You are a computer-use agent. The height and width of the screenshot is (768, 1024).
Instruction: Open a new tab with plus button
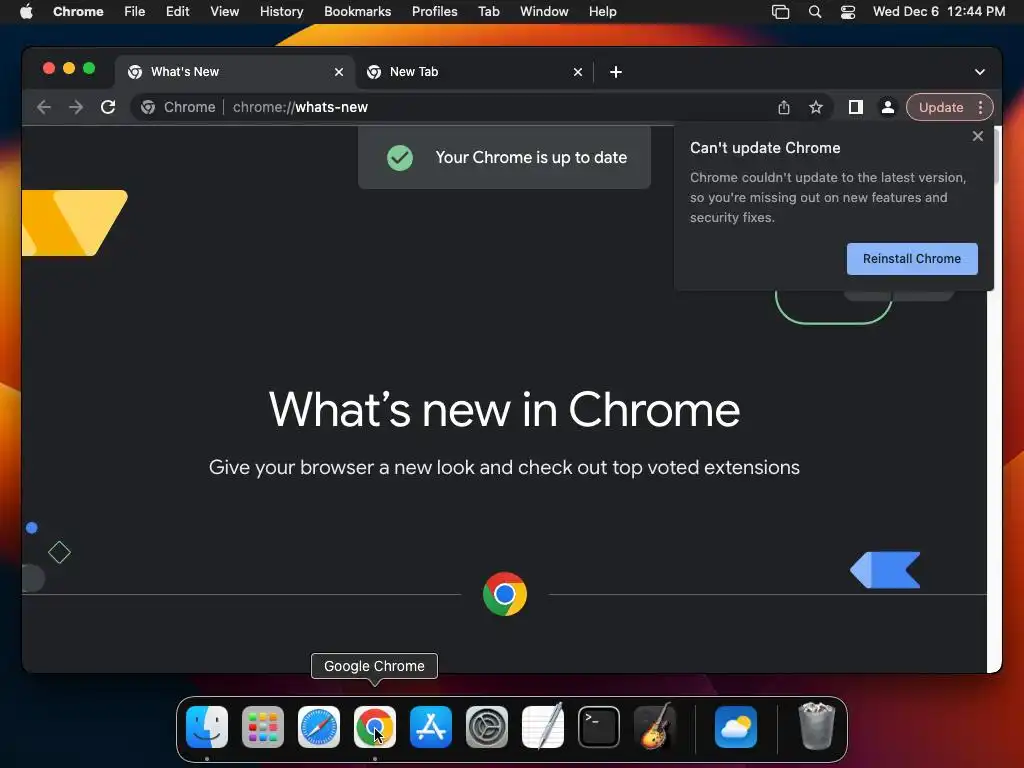616,72
